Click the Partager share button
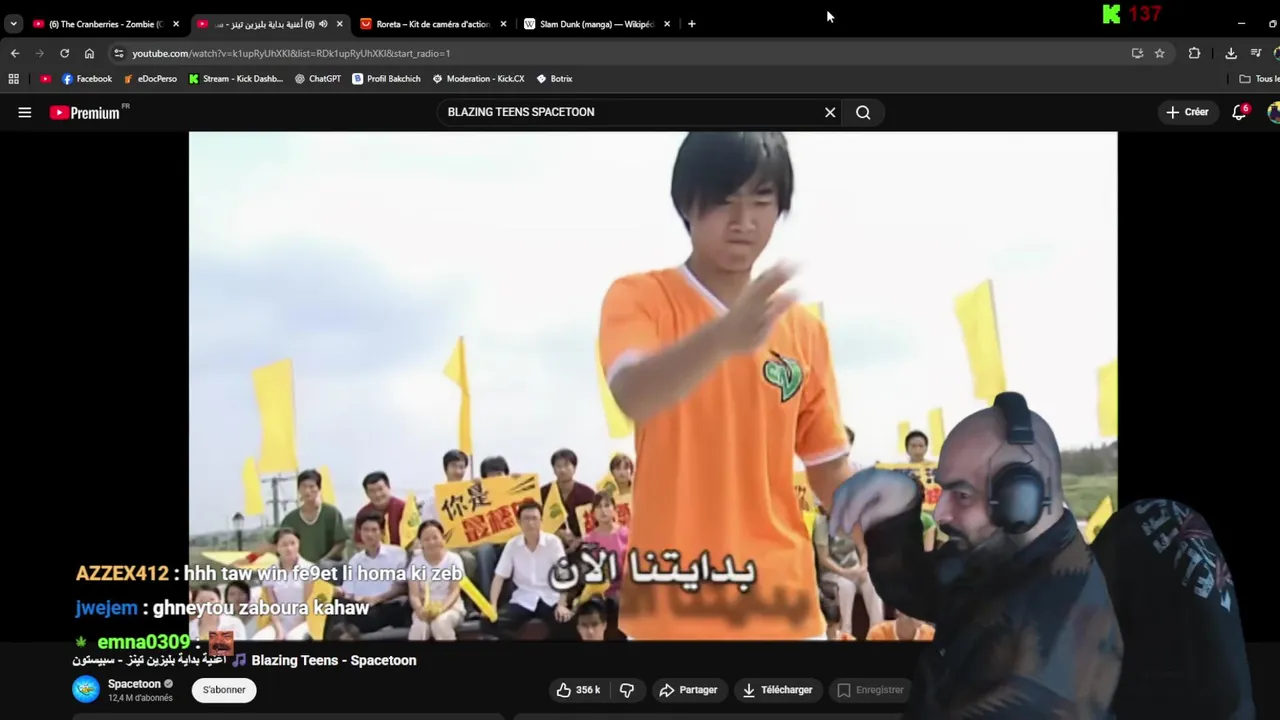 pos(688,690)
